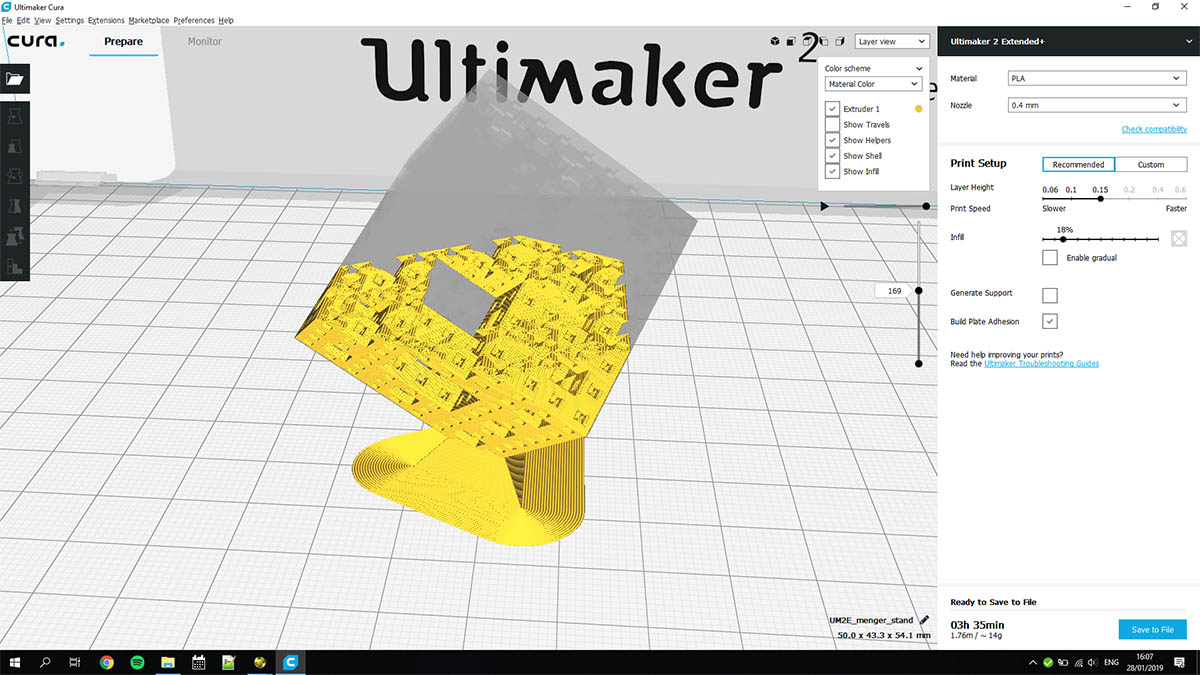Open the File menu
The height and width of the screenshot is (675, 1200).
coord(7,20)
